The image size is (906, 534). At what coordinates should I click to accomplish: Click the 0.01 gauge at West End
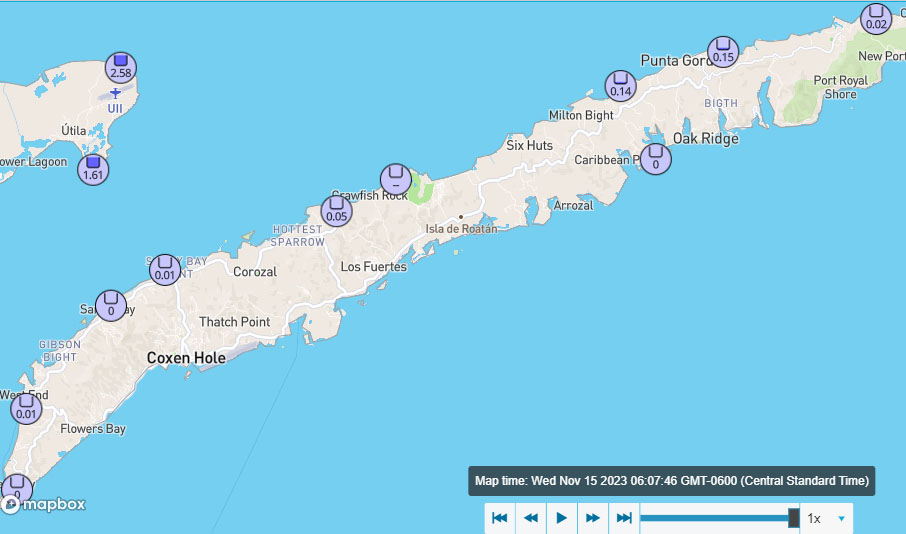[26, 408]
